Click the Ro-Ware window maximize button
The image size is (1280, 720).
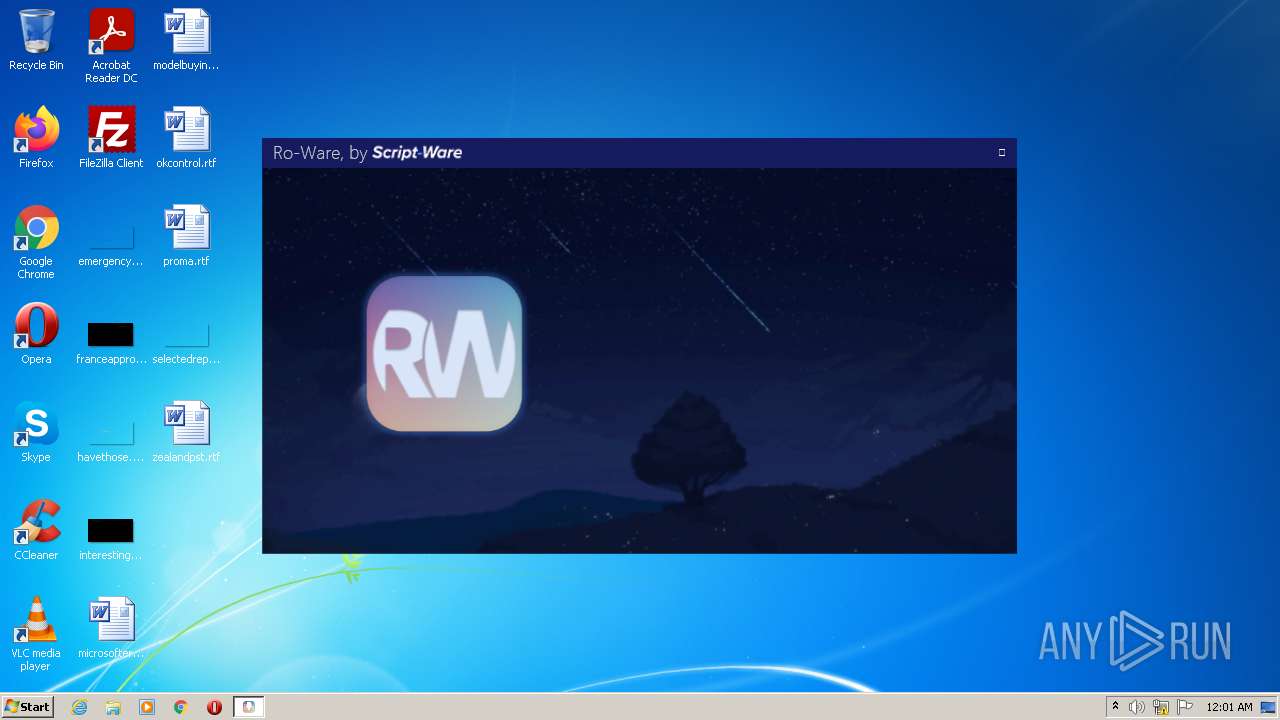point(1002,152)
